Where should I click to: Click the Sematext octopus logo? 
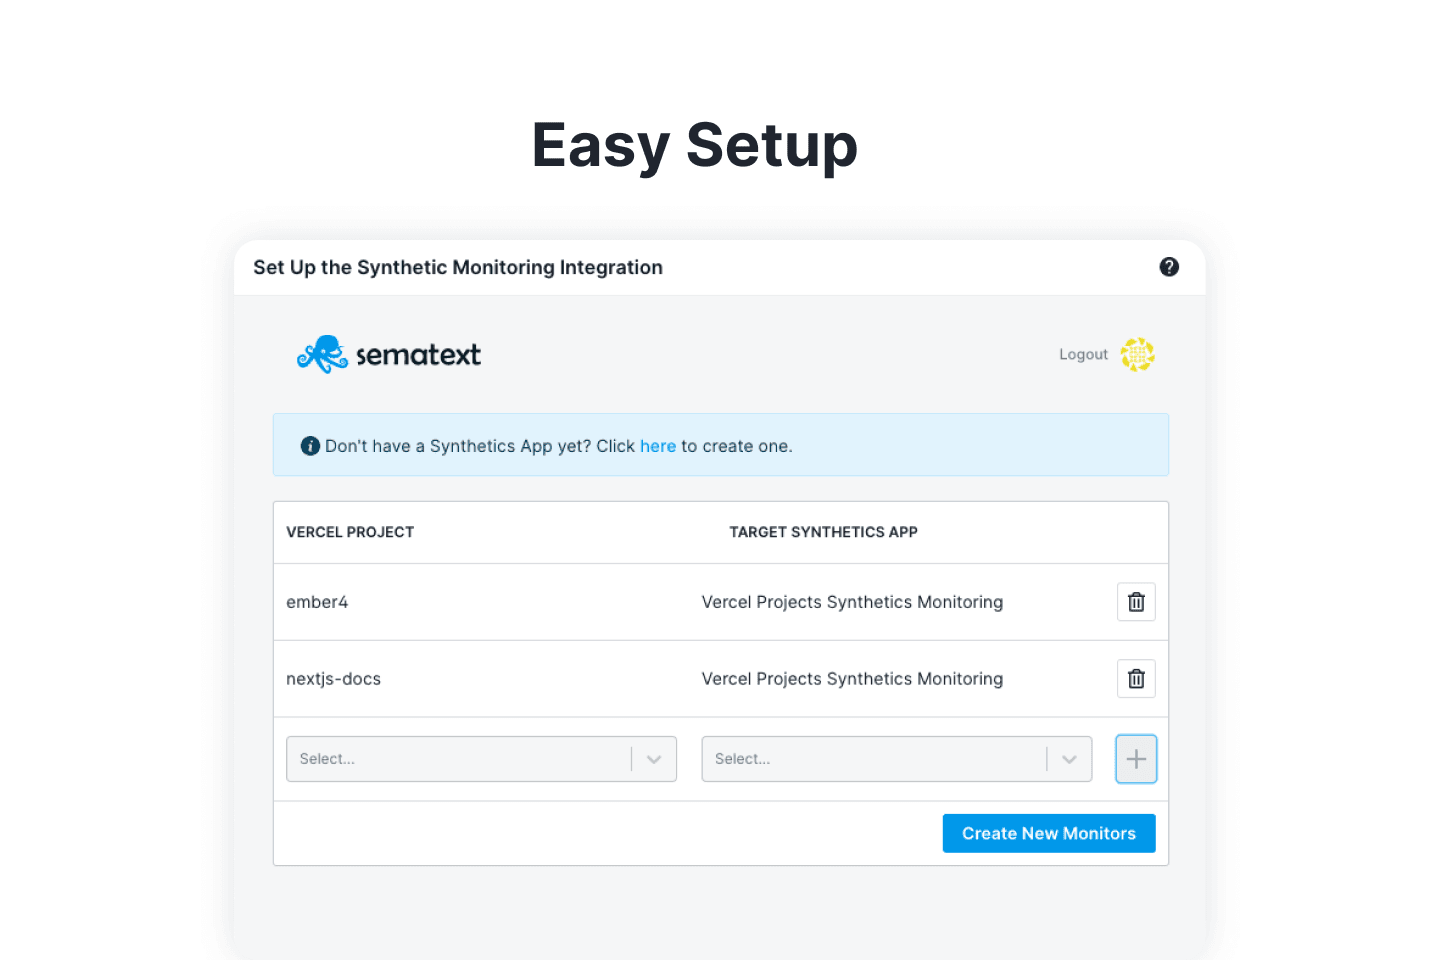(322, 354)
